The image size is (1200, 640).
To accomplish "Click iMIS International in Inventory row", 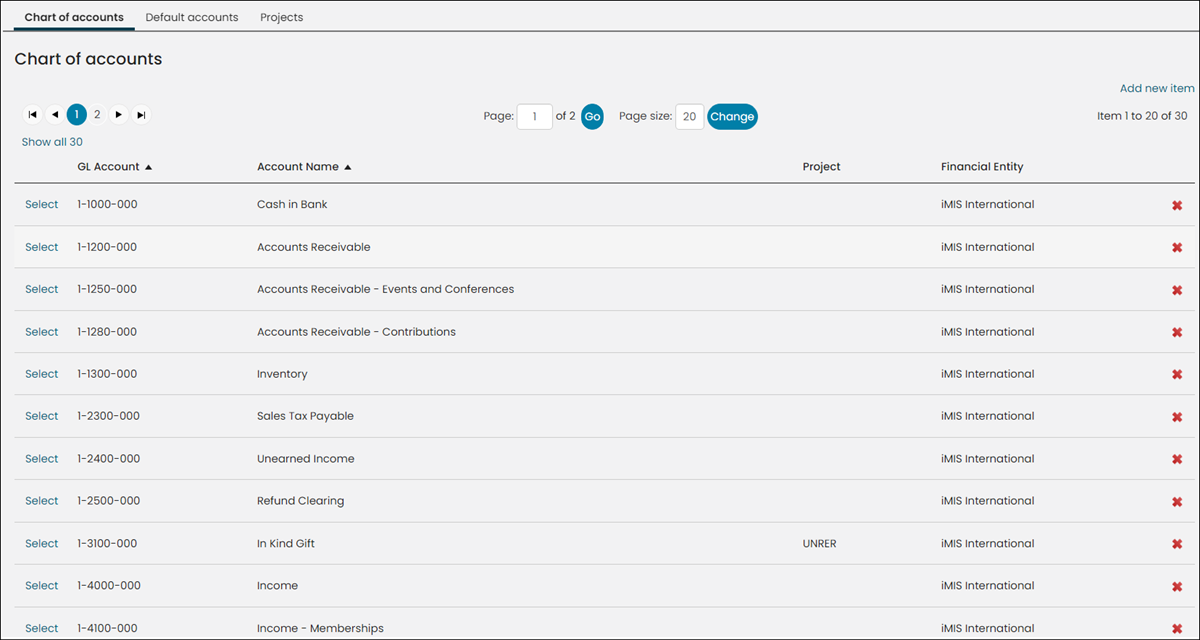I will click(x=988, y=374).
